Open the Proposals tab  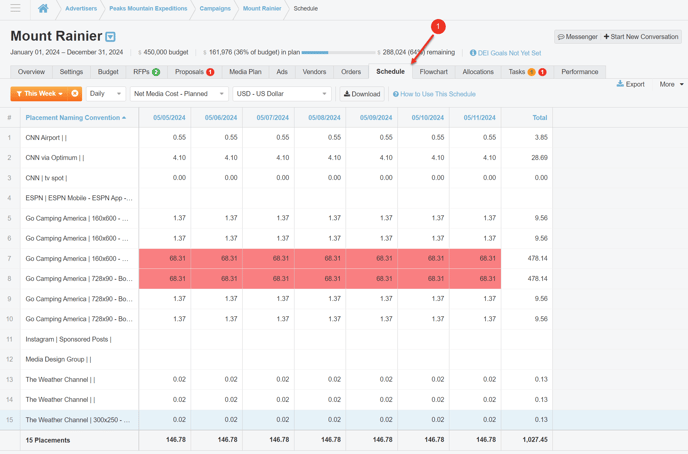click(194, 72)
